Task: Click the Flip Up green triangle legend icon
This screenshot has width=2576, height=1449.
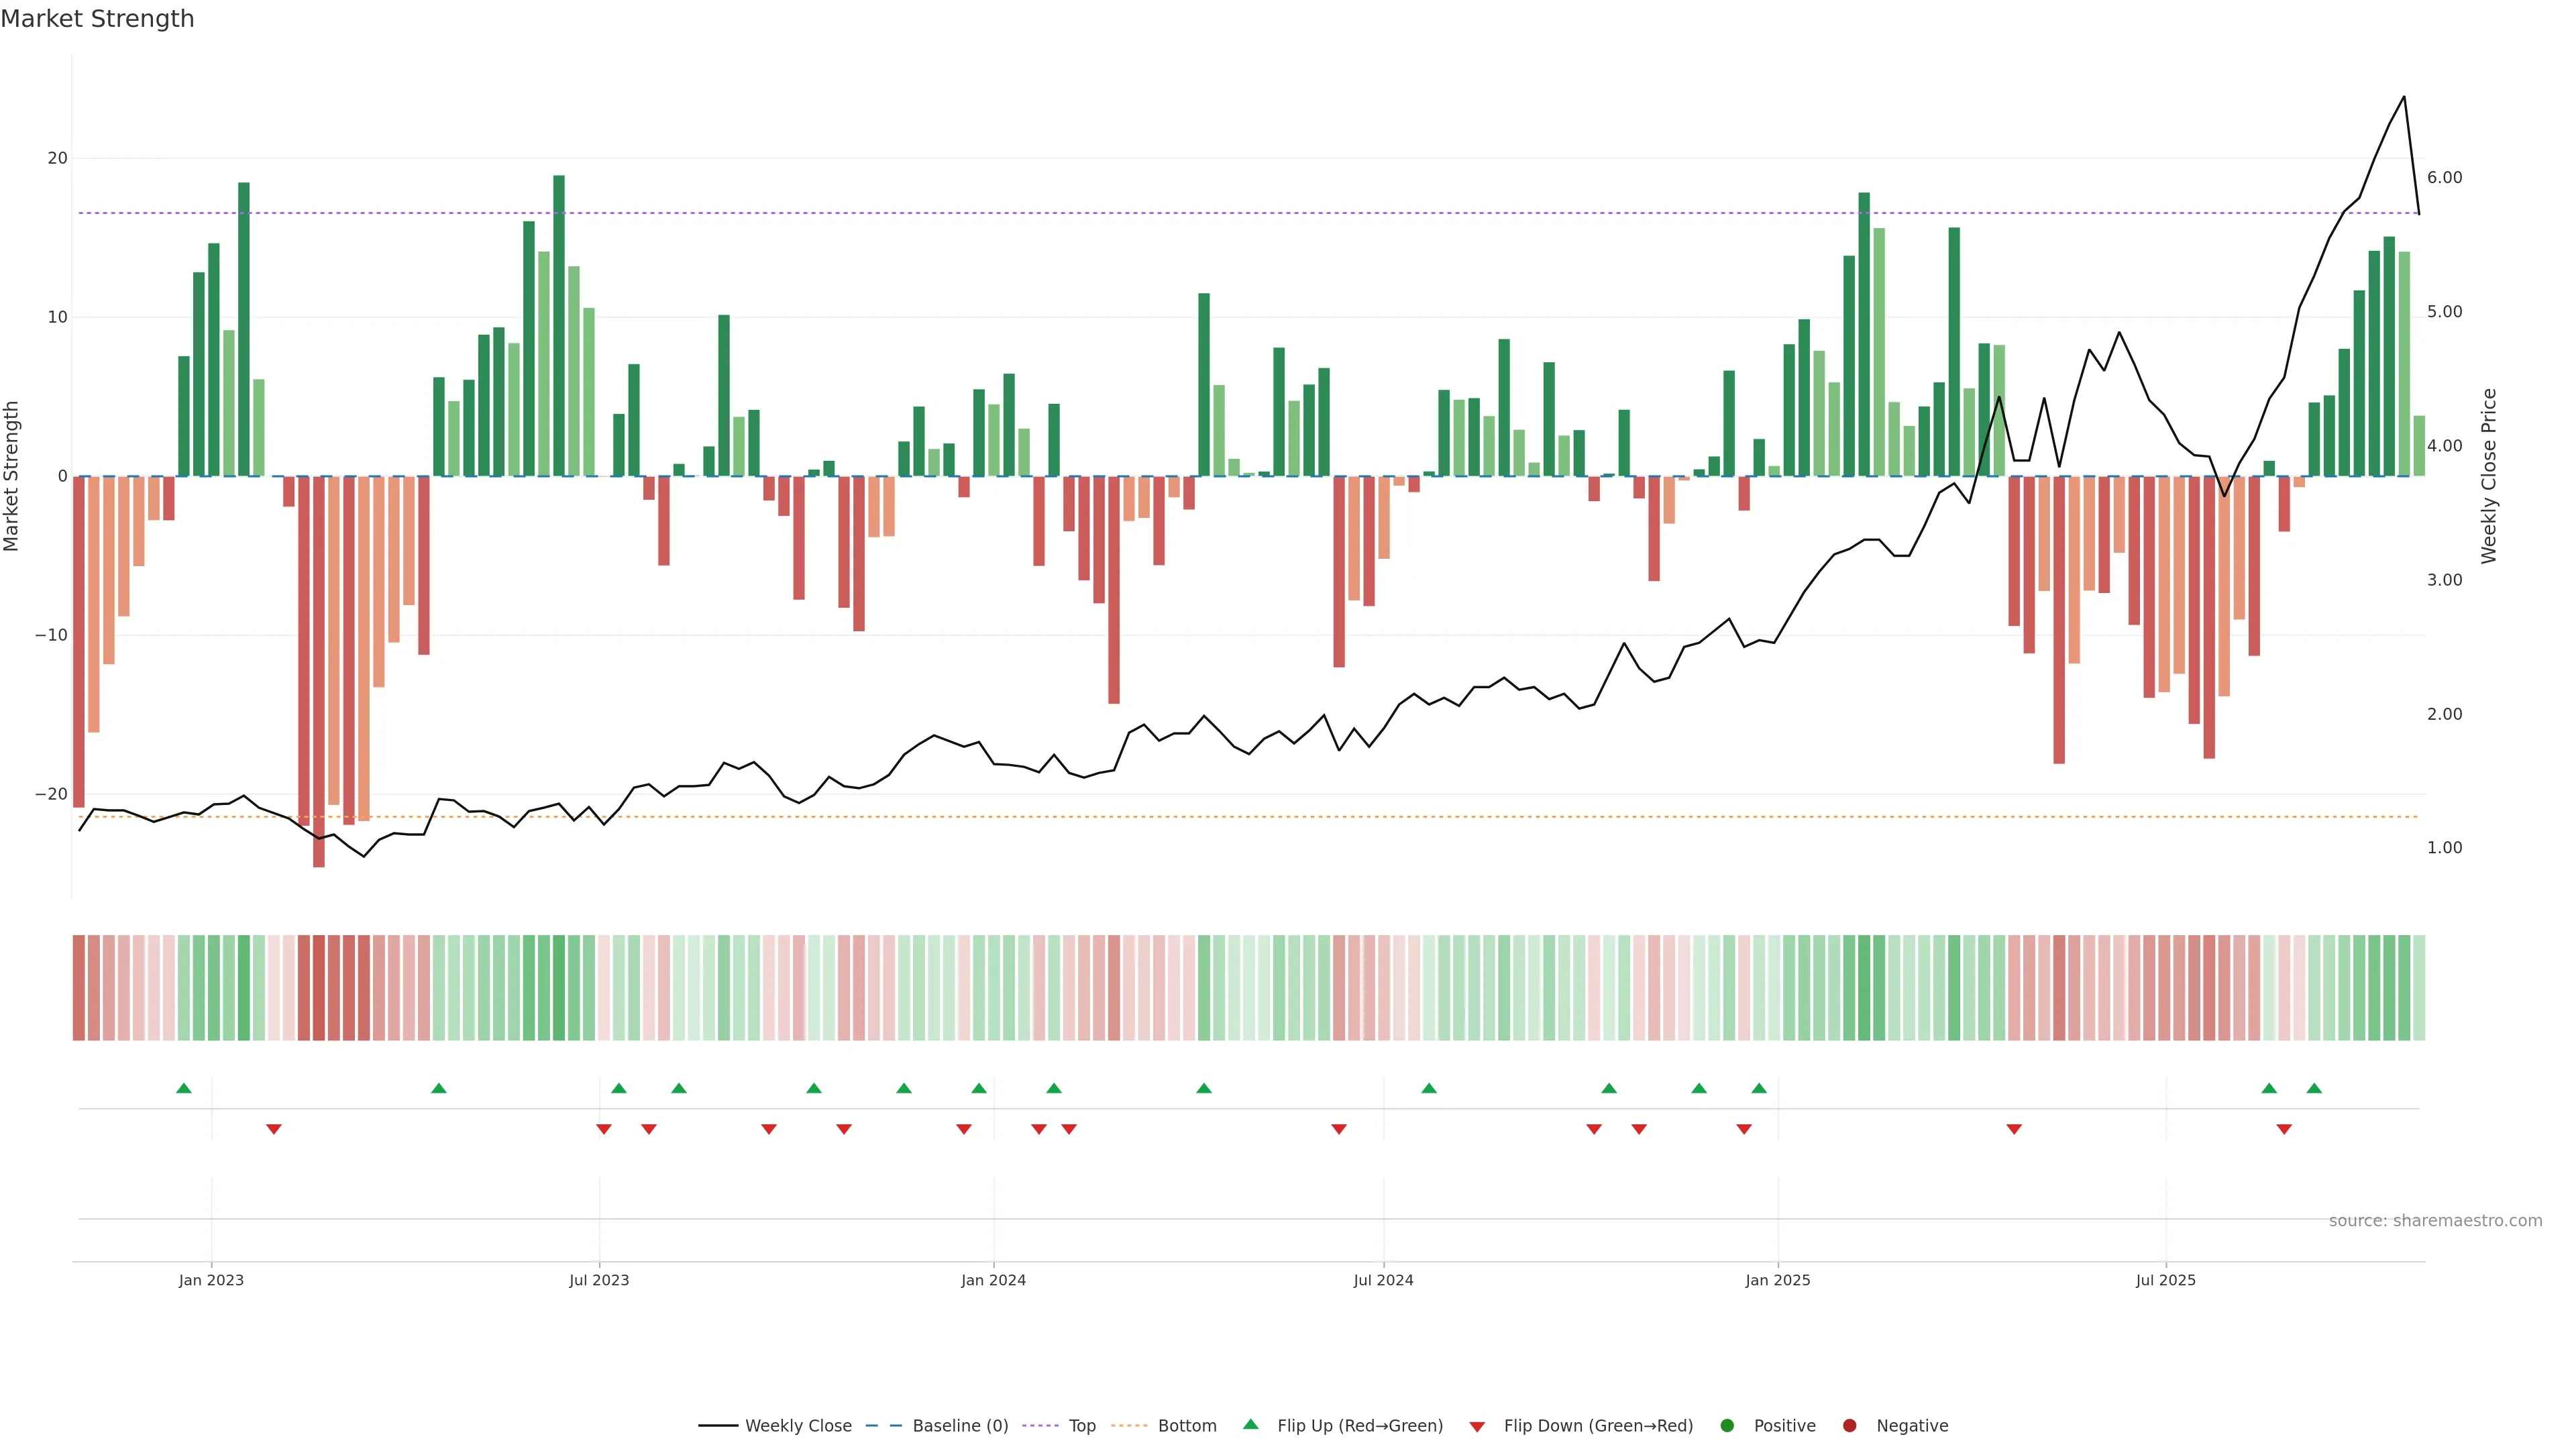Action: click(x=1250, y=1424)
